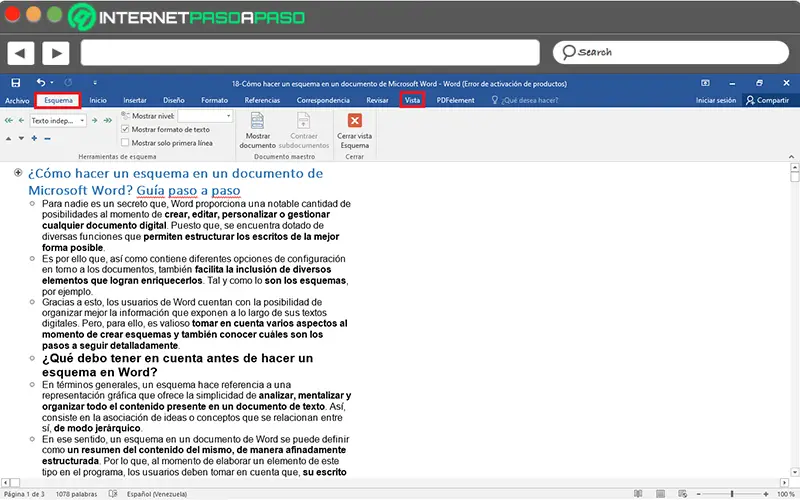Click Iniciar sesión
This screenshot has width=800, height=500.
point(716,101)
